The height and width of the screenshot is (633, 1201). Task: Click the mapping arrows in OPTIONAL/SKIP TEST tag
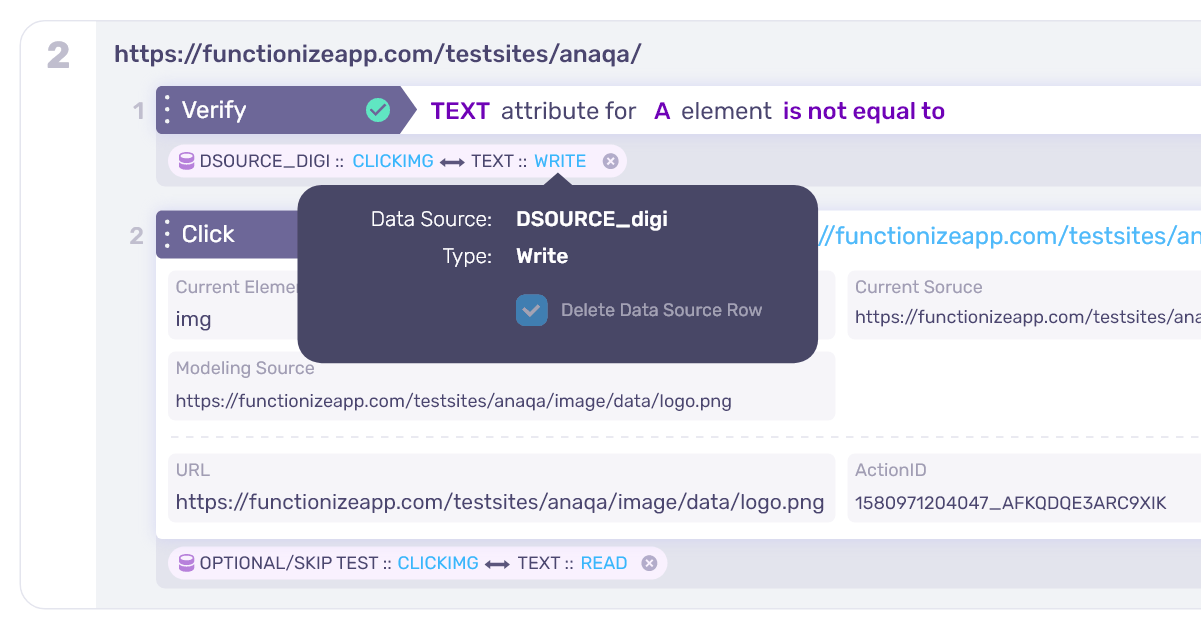point(497,563)
